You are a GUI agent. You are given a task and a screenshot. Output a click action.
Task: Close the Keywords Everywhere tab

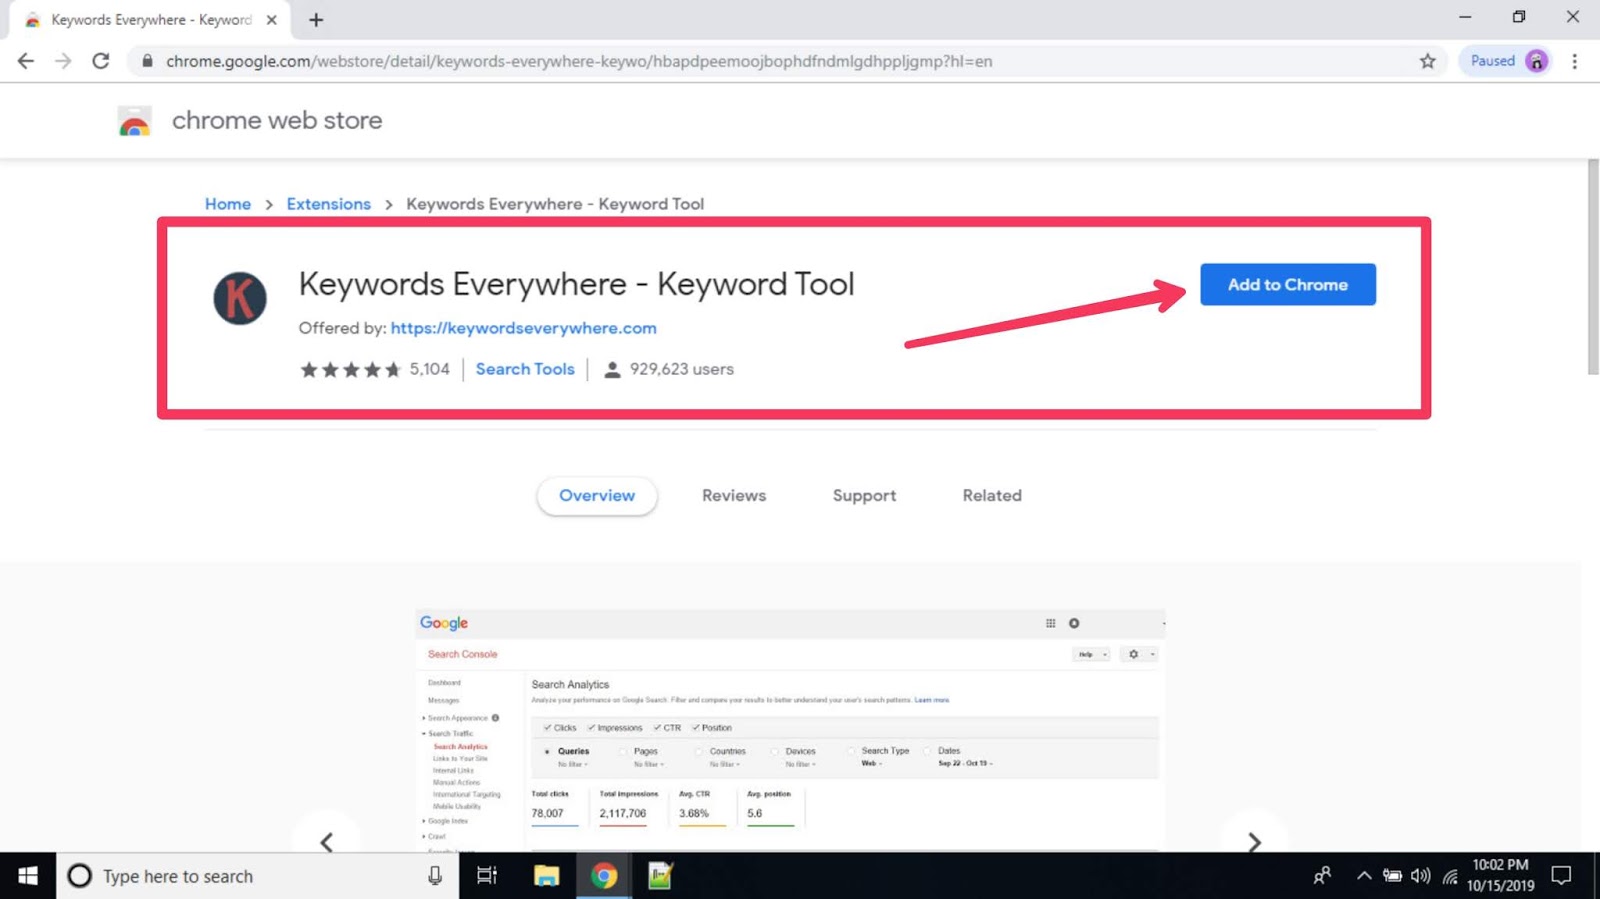click(x=271, y=19)
